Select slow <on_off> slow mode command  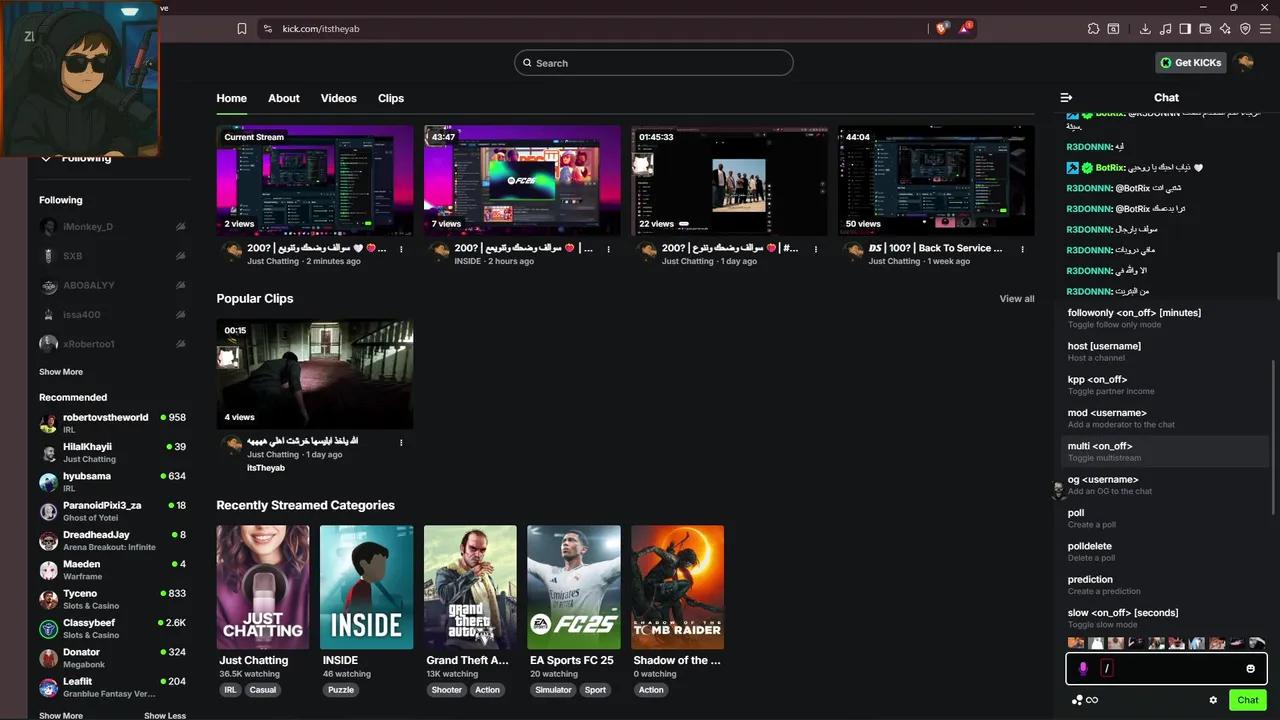[1164, 618]
